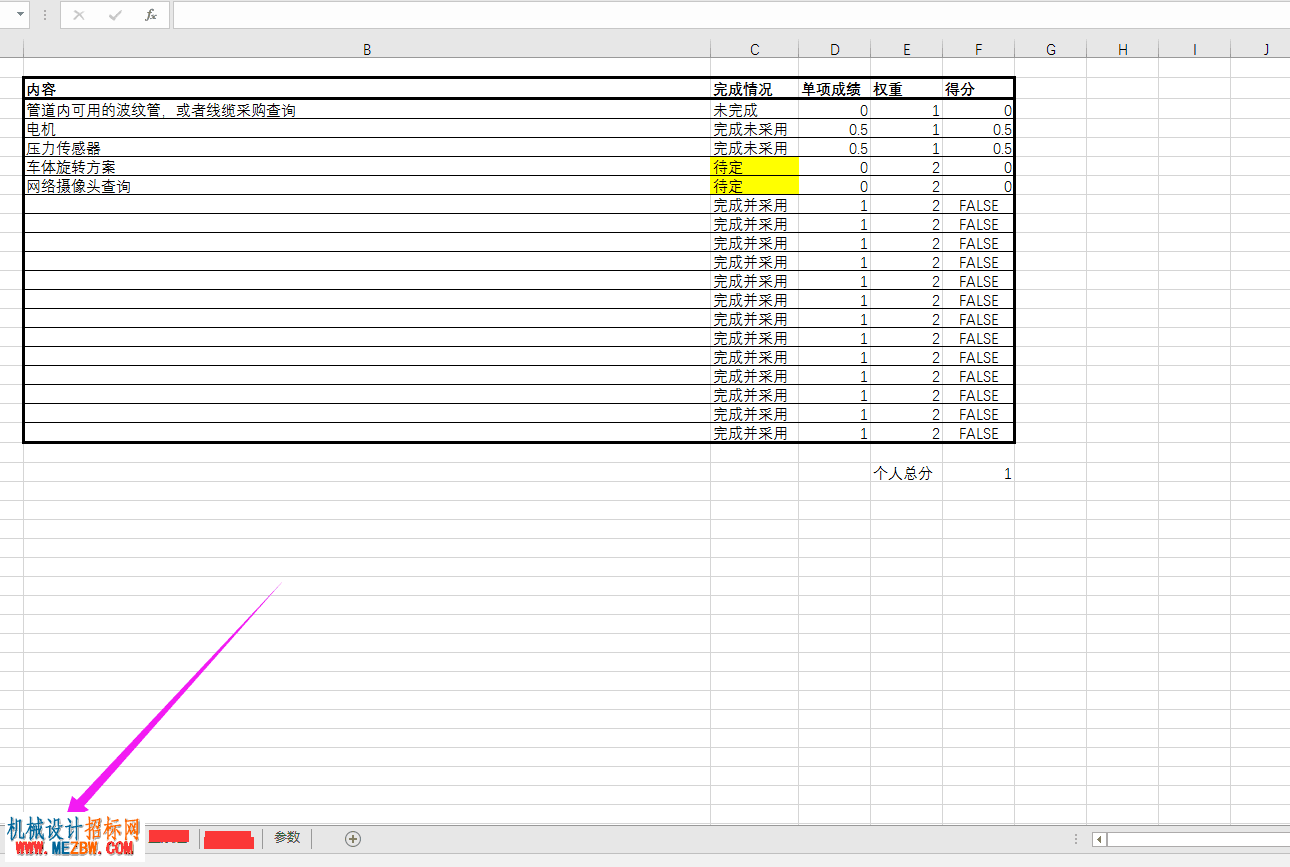Select 单项成绩 0.5 in 电机 row
This screenshot has height=867, width=1290.
(x=834, y=129)
